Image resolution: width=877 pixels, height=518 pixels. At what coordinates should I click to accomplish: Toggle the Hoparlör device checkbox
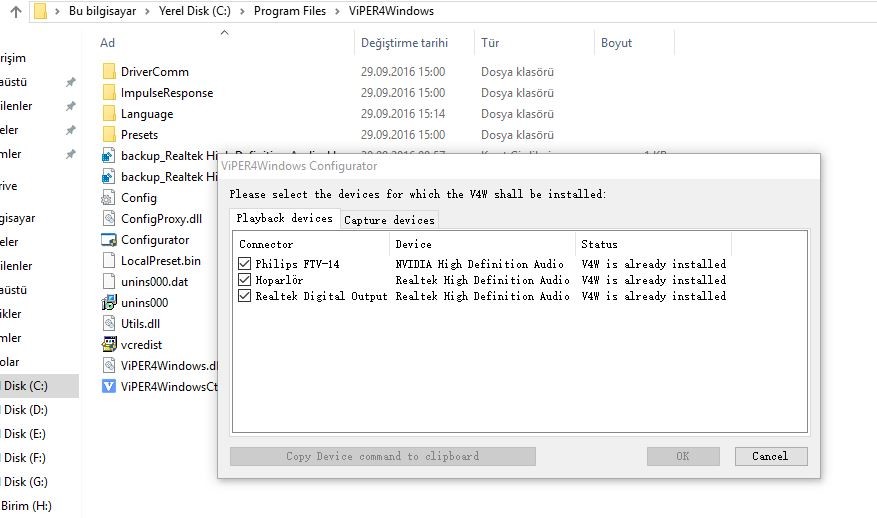245,280
